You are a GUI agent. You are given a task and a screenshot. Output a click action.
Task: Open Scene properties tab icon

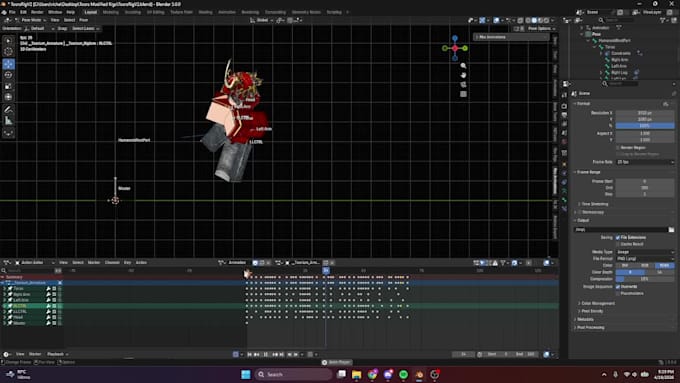tap(564, 133)
